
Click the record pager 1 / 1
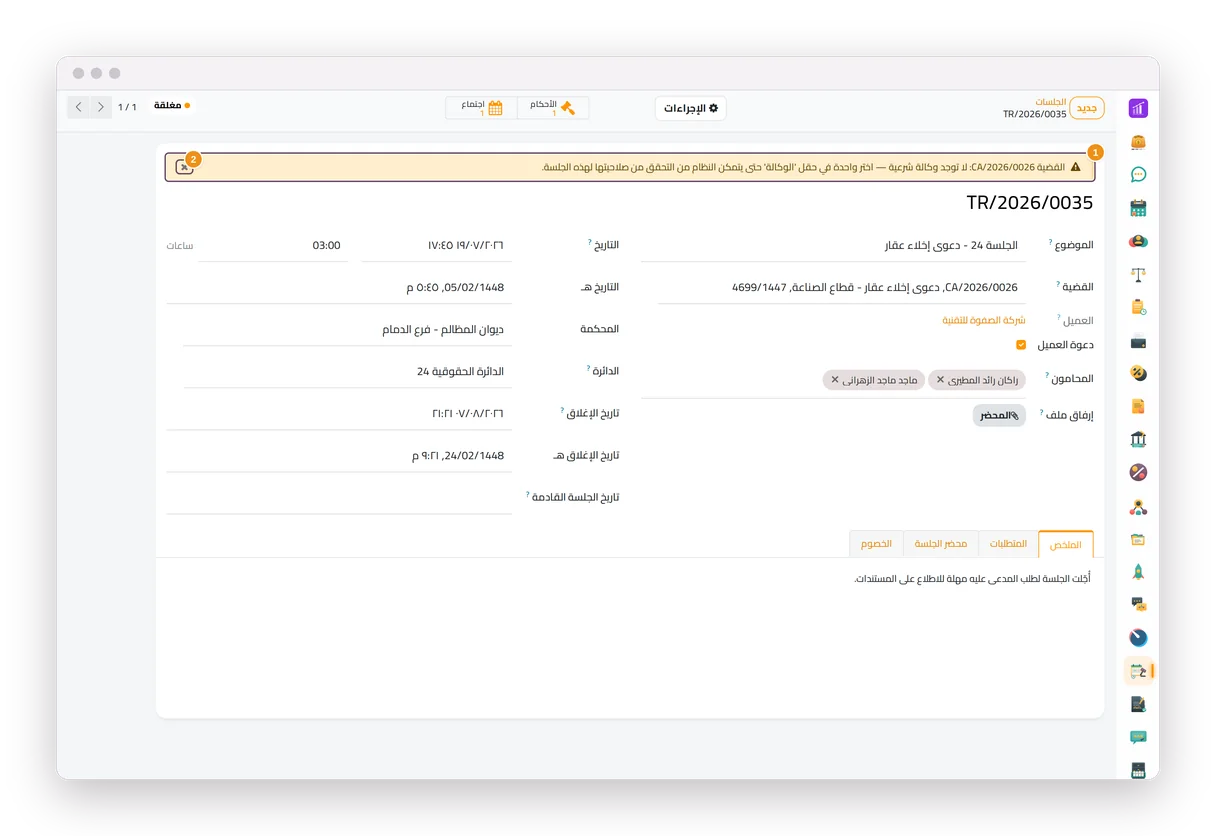127,107
